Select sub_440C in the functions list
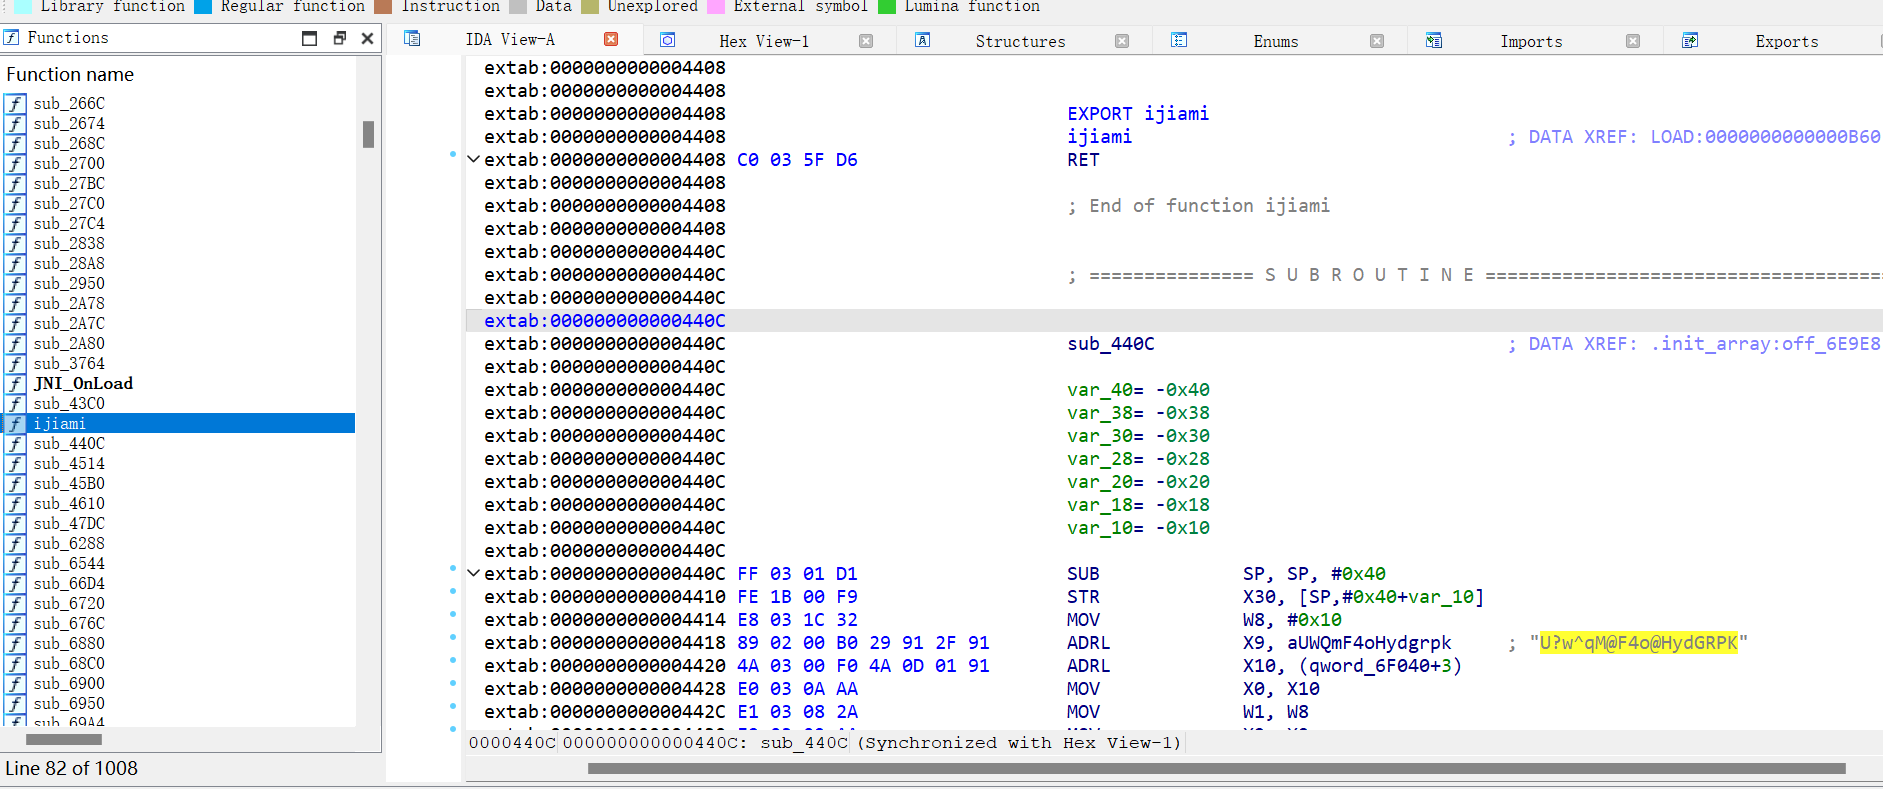The height and width of the screenshot is (789, 1883). click(x=69, y=444)
